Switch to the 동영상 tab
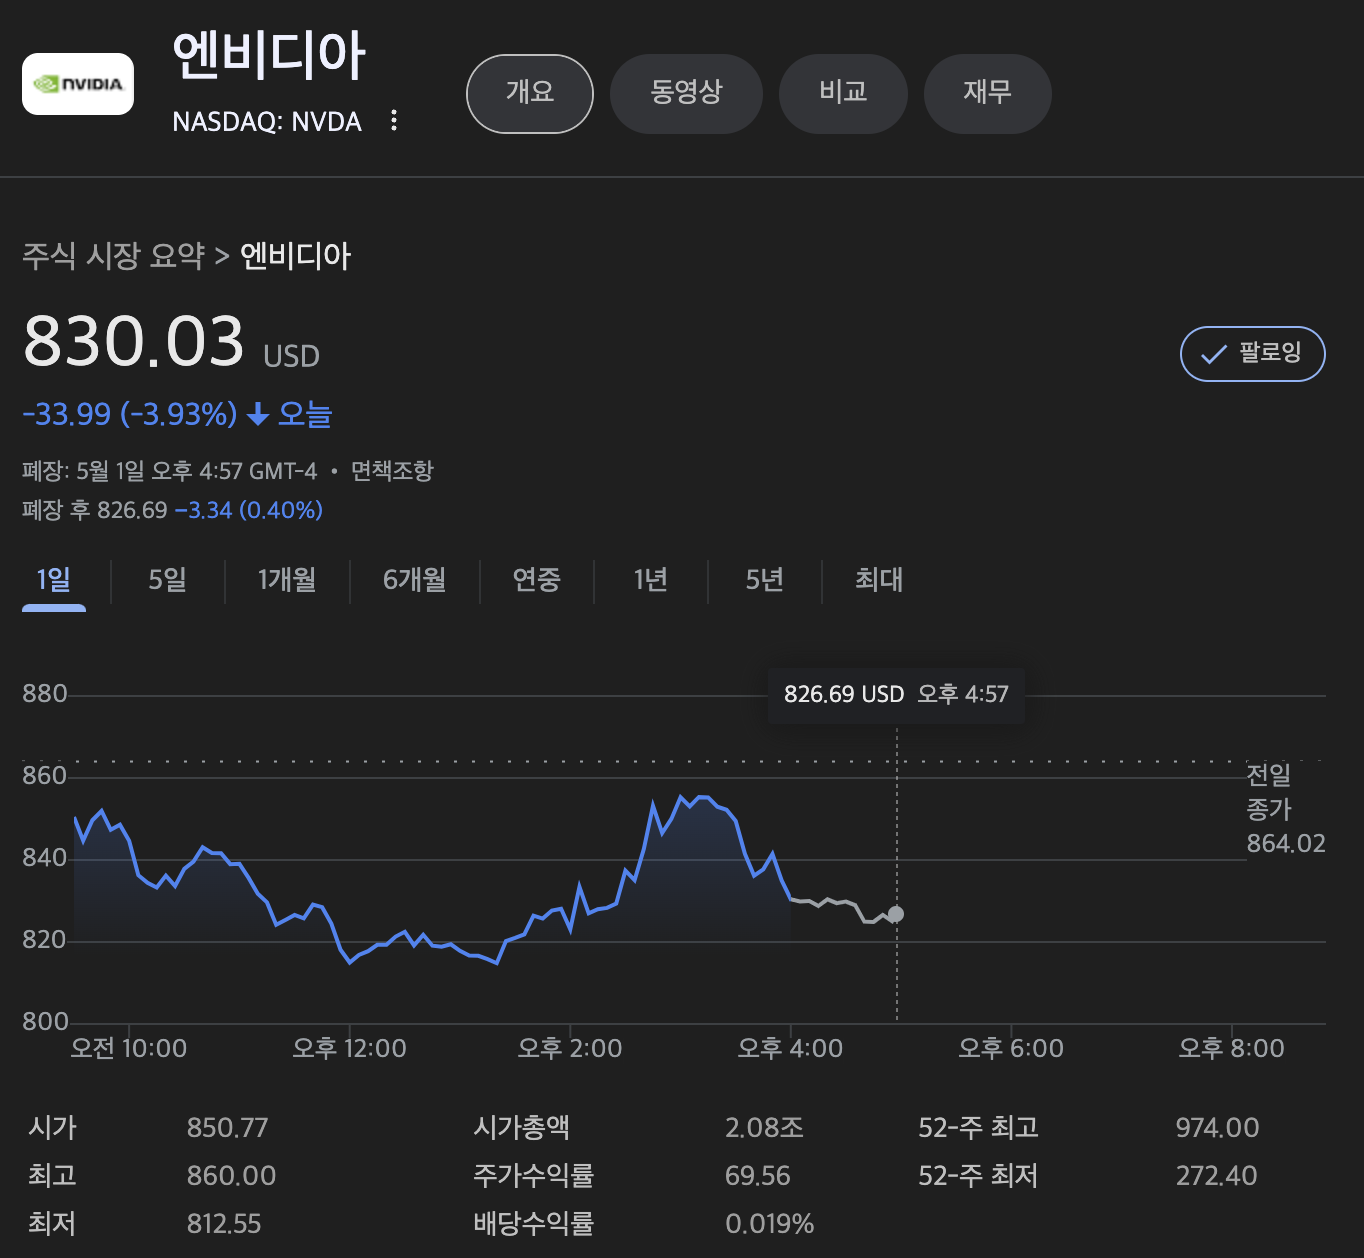The width and height of the screenshot is (1364, 1258). [686, 93]
